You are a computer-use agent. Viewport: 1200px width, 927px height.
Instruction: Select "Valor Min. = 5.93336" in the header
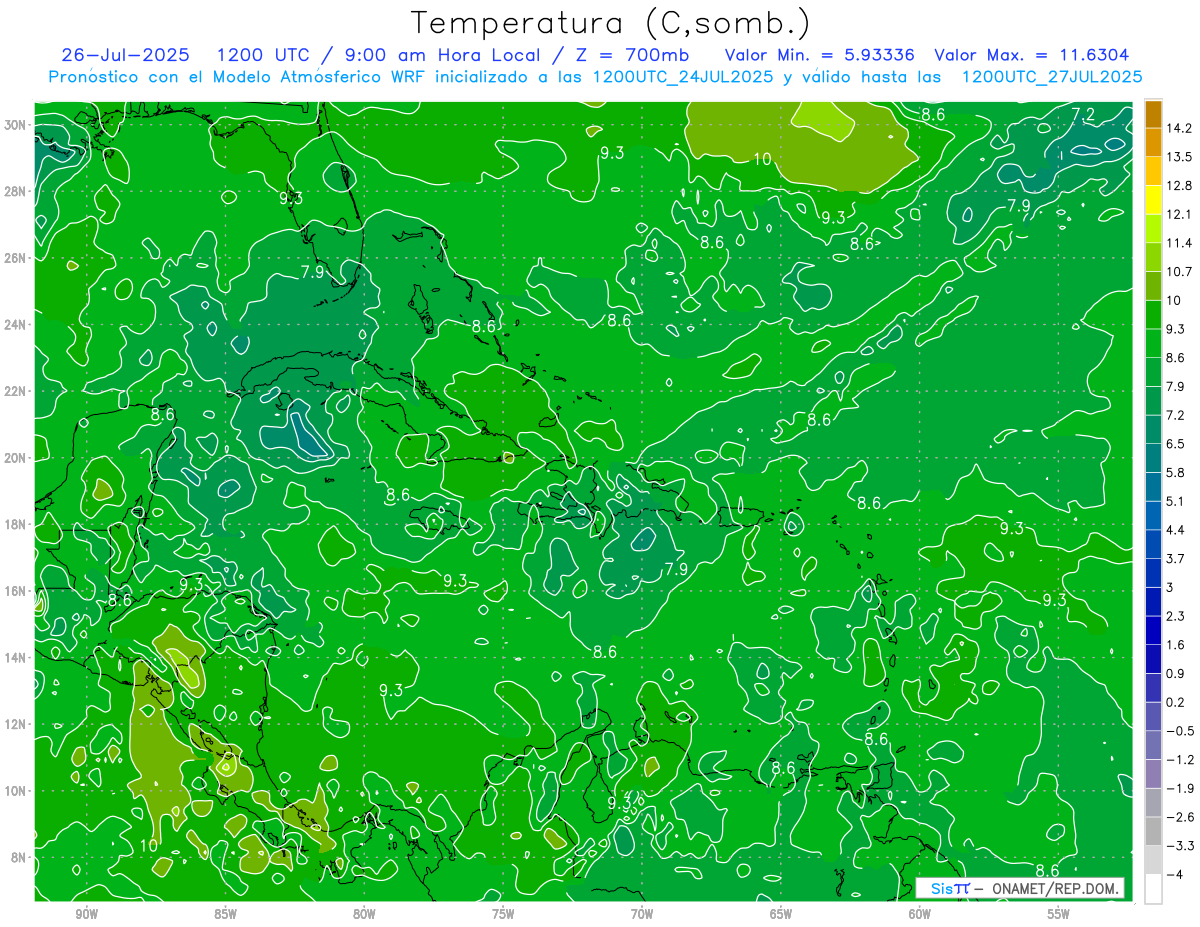[819, 54]
